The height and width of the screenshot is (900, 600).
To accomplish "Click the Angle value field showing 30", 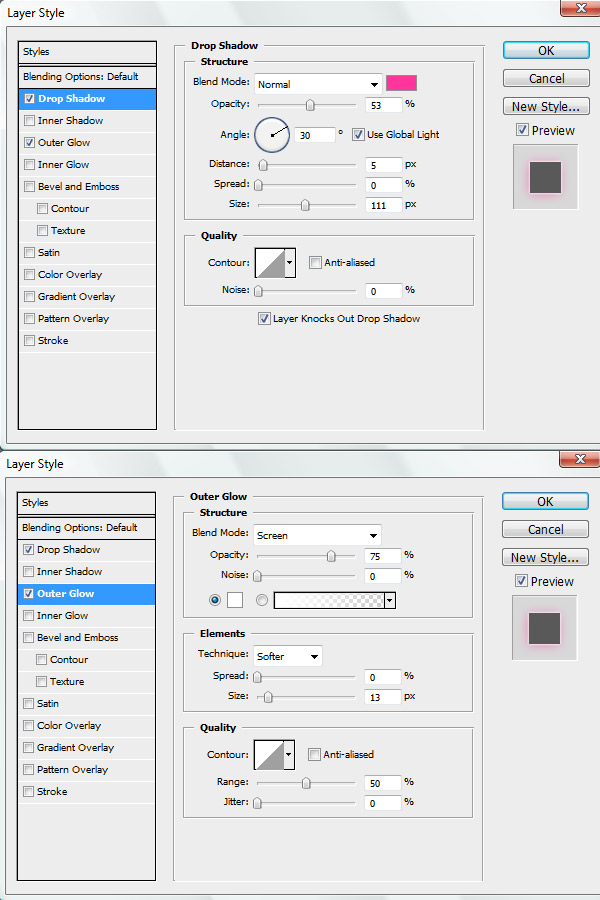I will (315, 135).
